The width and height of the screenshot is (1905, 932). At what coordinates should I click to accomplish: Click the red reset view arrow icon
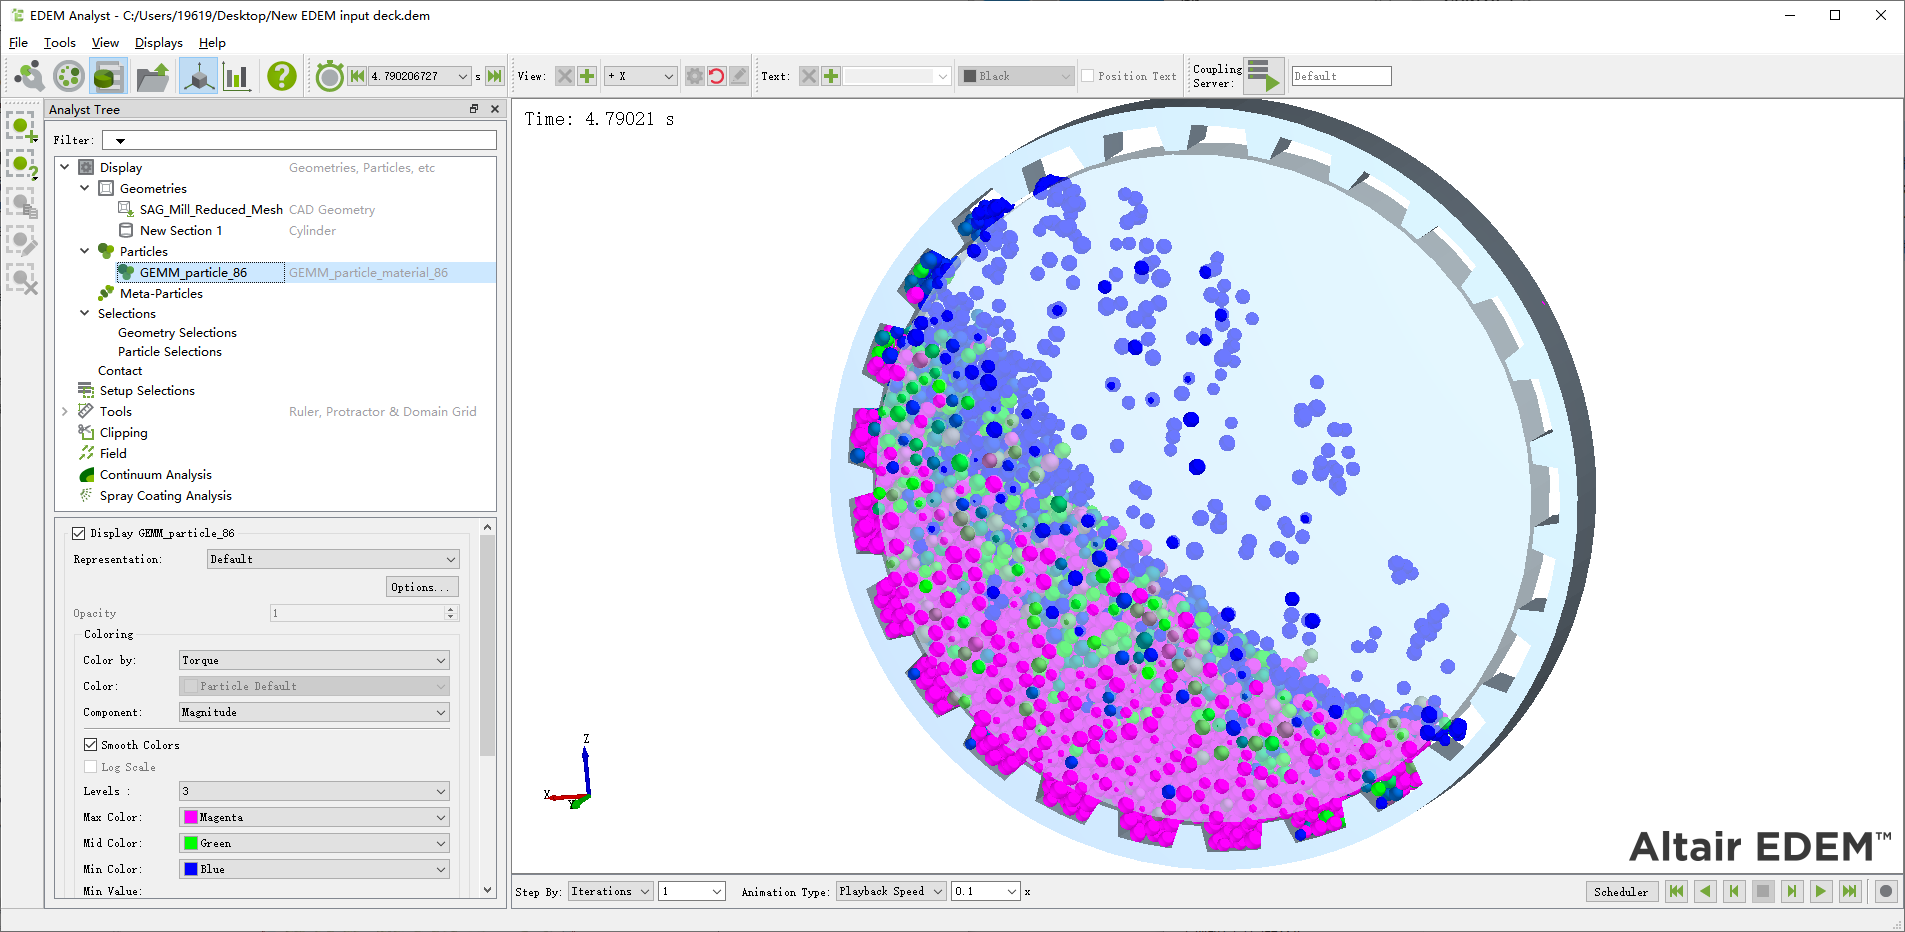pyautogui.click(x=717, y=76)
